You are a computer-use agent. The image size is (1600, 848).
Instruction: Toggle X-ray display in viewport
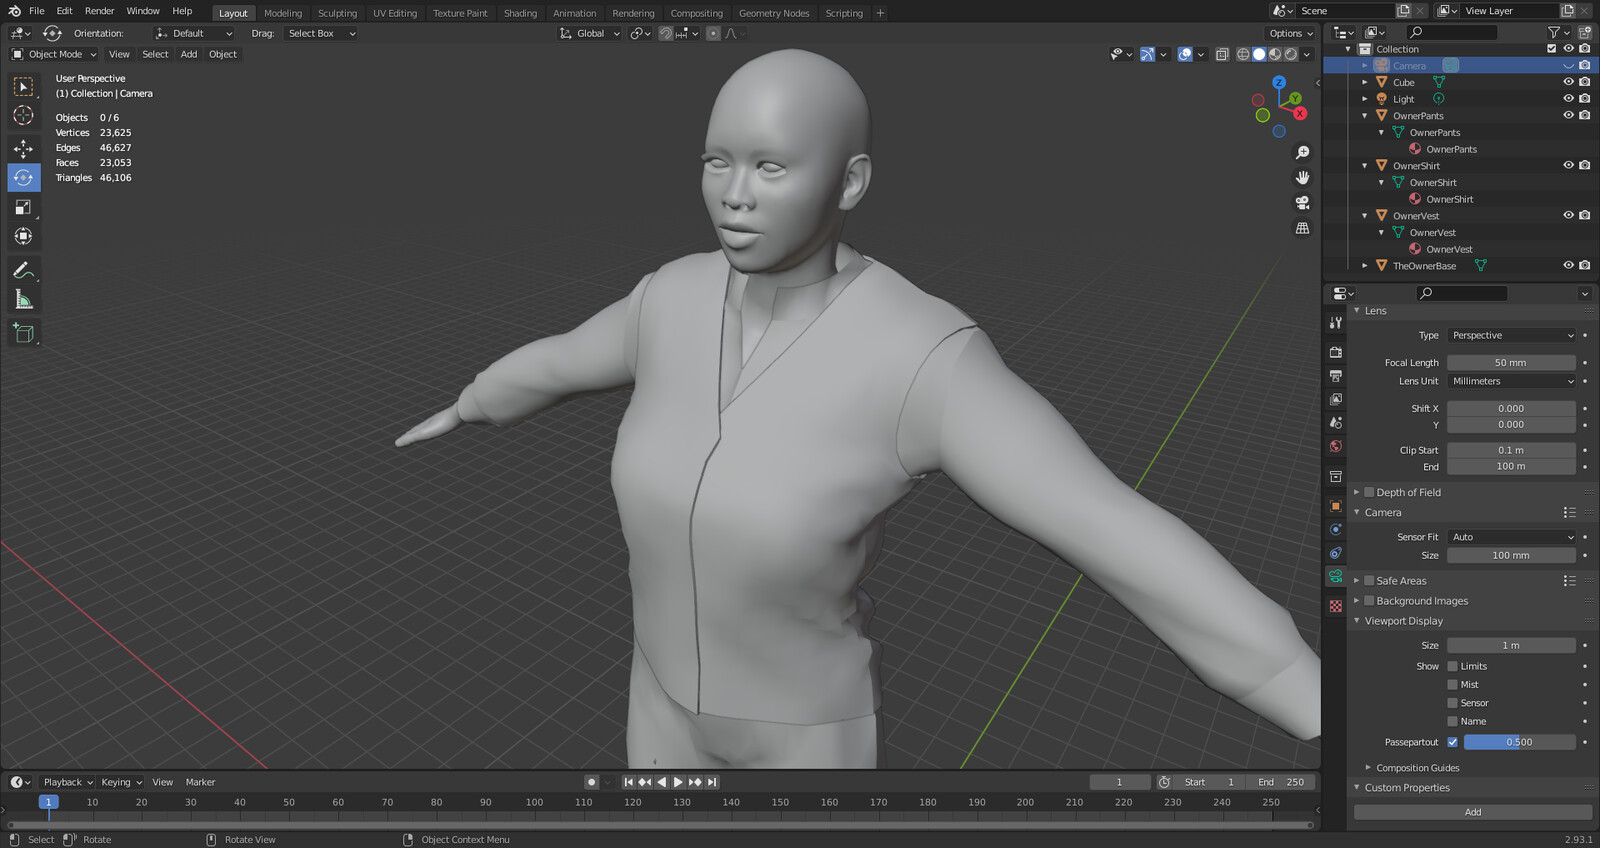[1222, 54]
